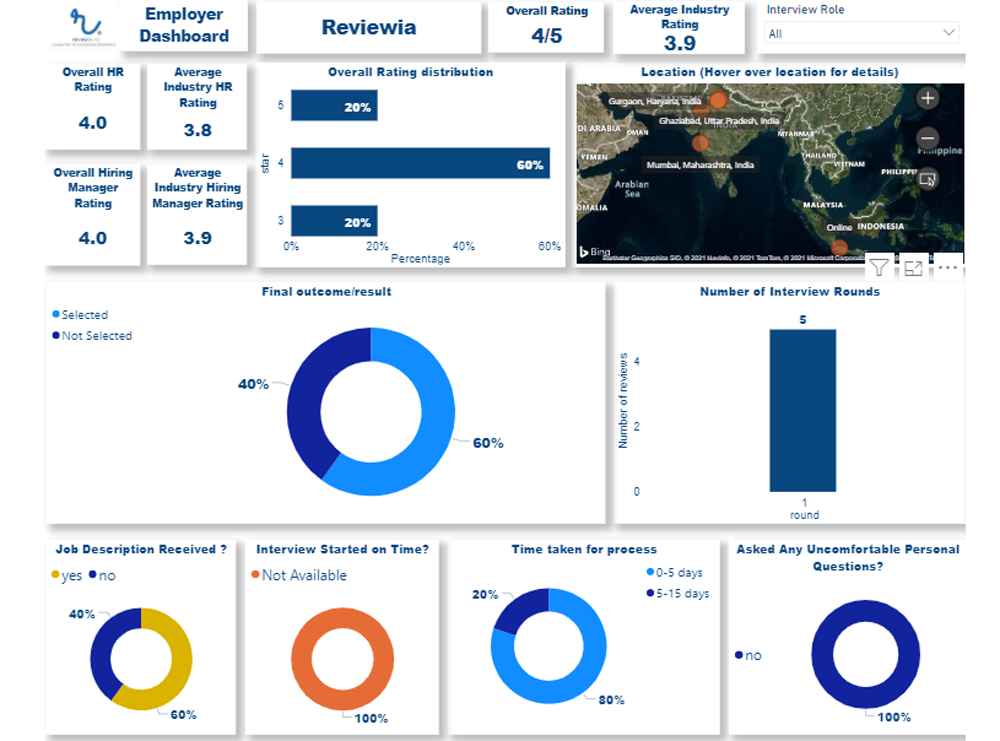Select the 5 star rating bar

click(334, 106)
